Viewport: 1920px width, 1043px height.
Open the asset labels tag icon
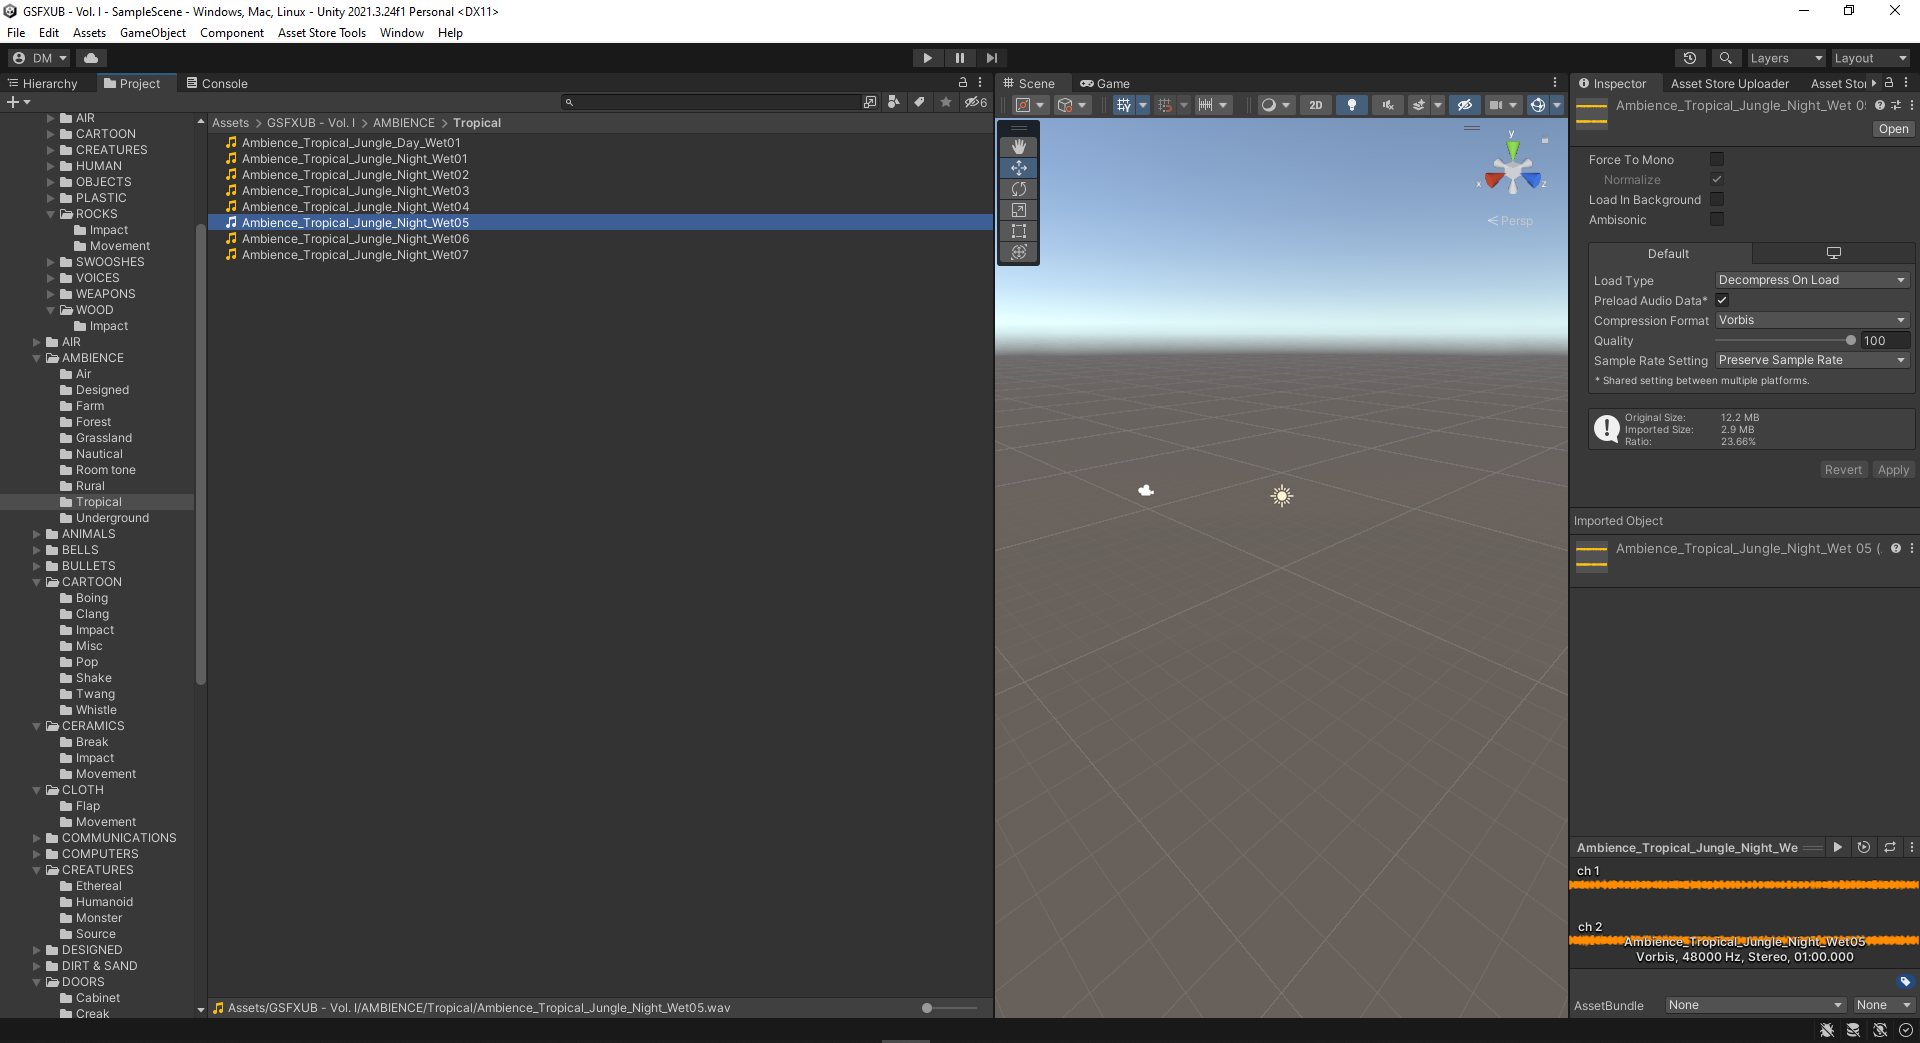[x=1904, y=982]
